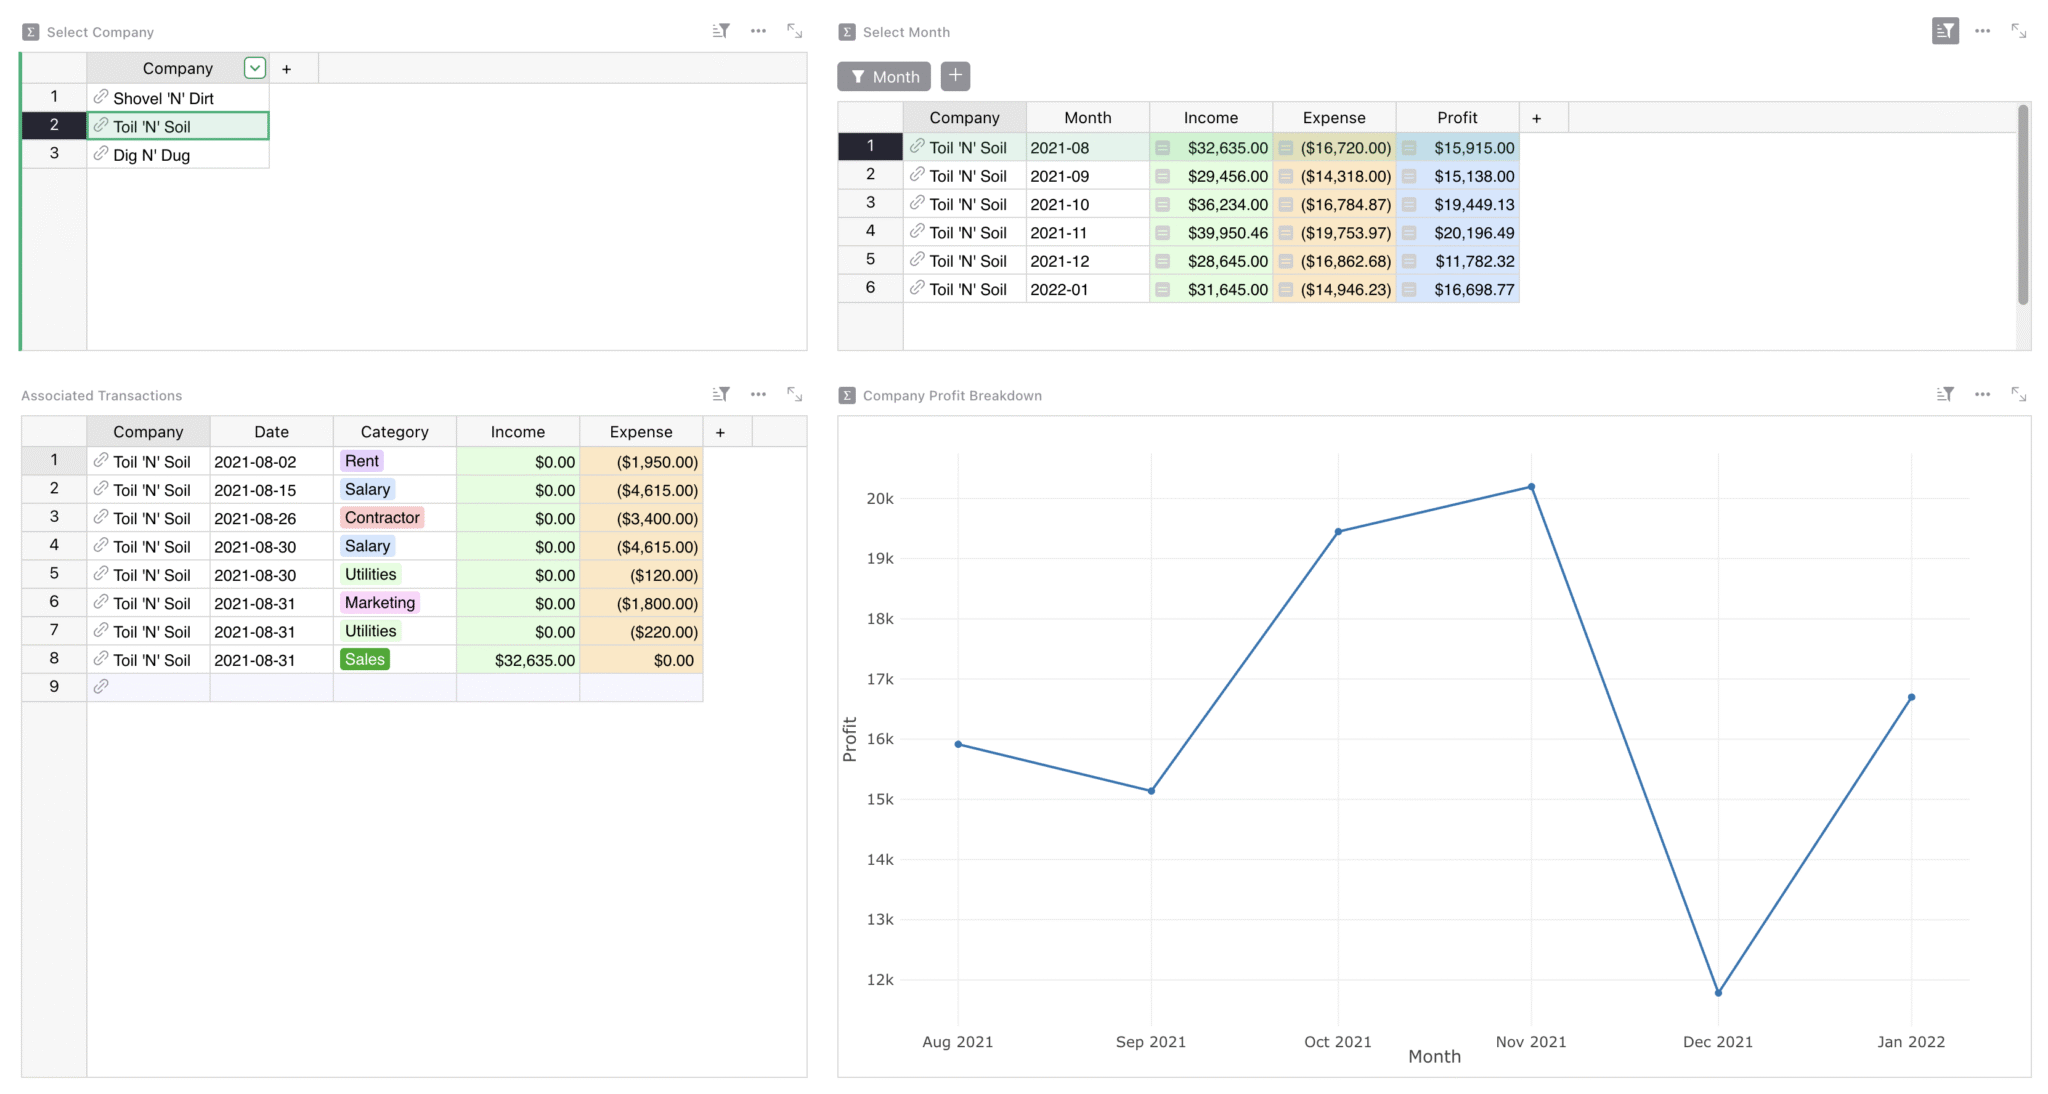Open the ellipsis menu on Associated Transactions
Viewport: 2048px width, 1094px height.
(758, 394)
